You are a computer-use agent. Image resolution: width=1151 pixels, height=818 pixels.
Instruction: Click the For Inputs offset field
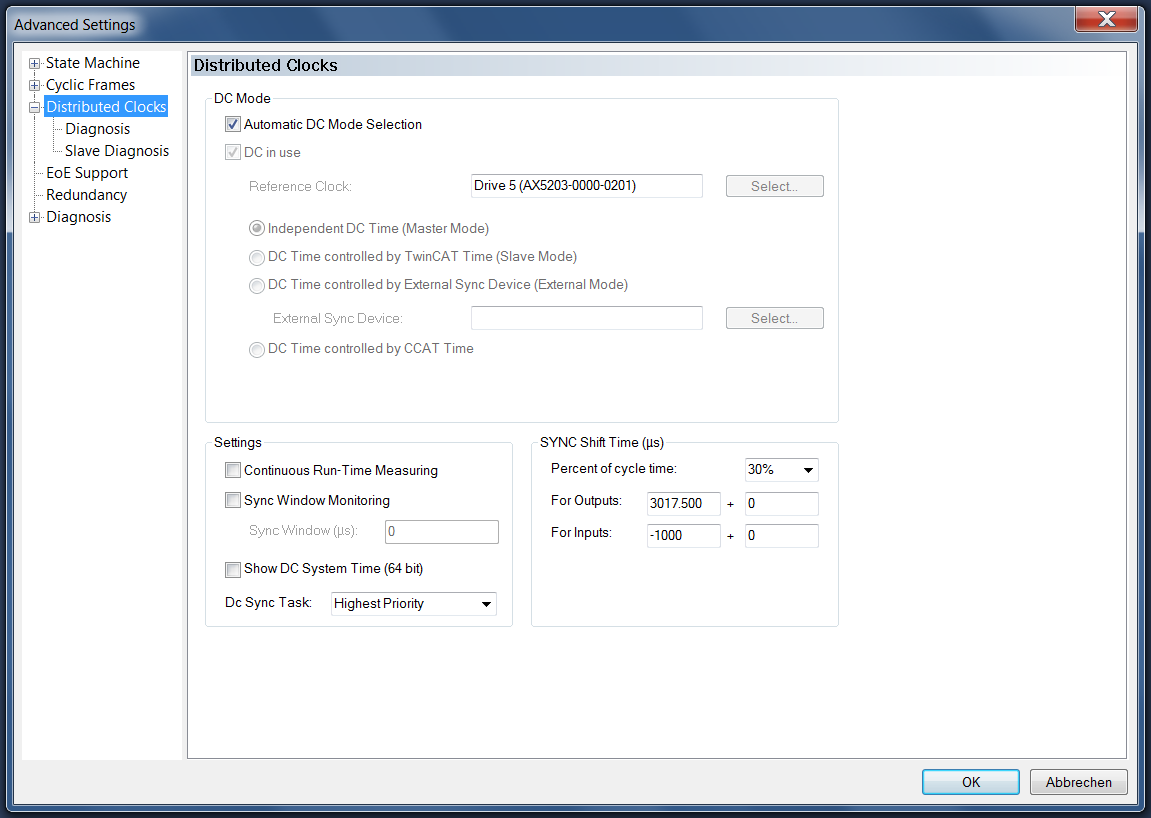[782, 536]
